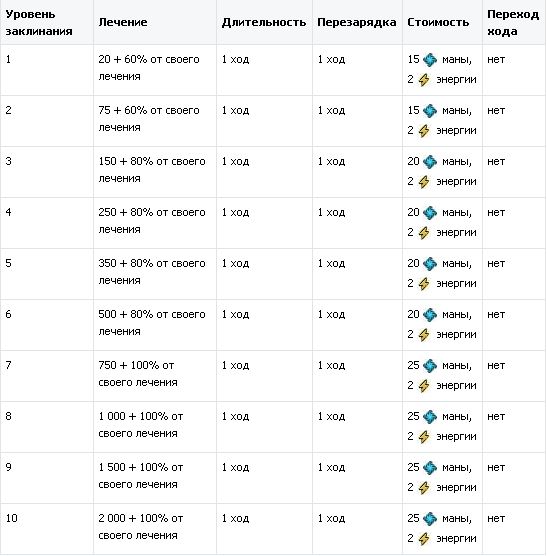This screenshot has width=547, height=556.
Task: Click the "Перезарядка" column header
Action: [357, 22]
